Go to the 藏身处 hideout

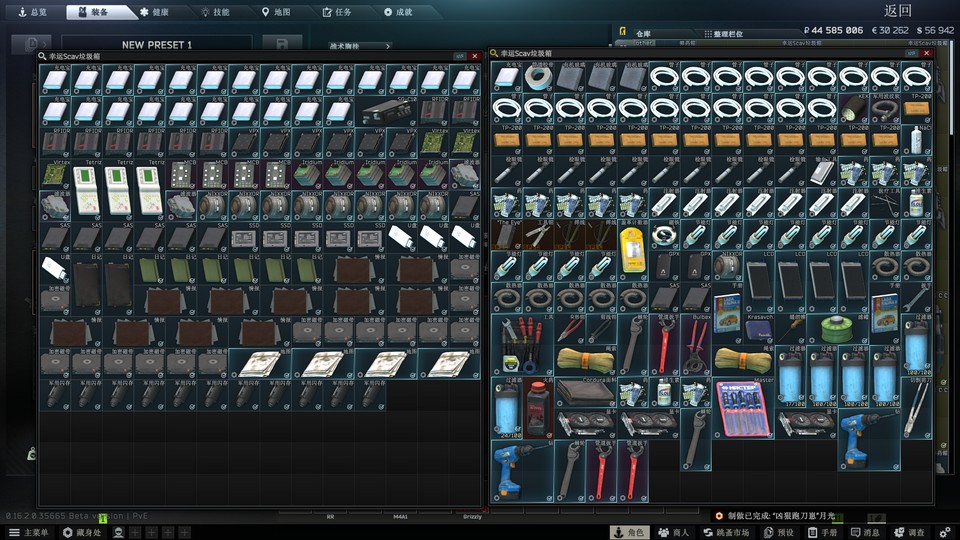[82, 533]
